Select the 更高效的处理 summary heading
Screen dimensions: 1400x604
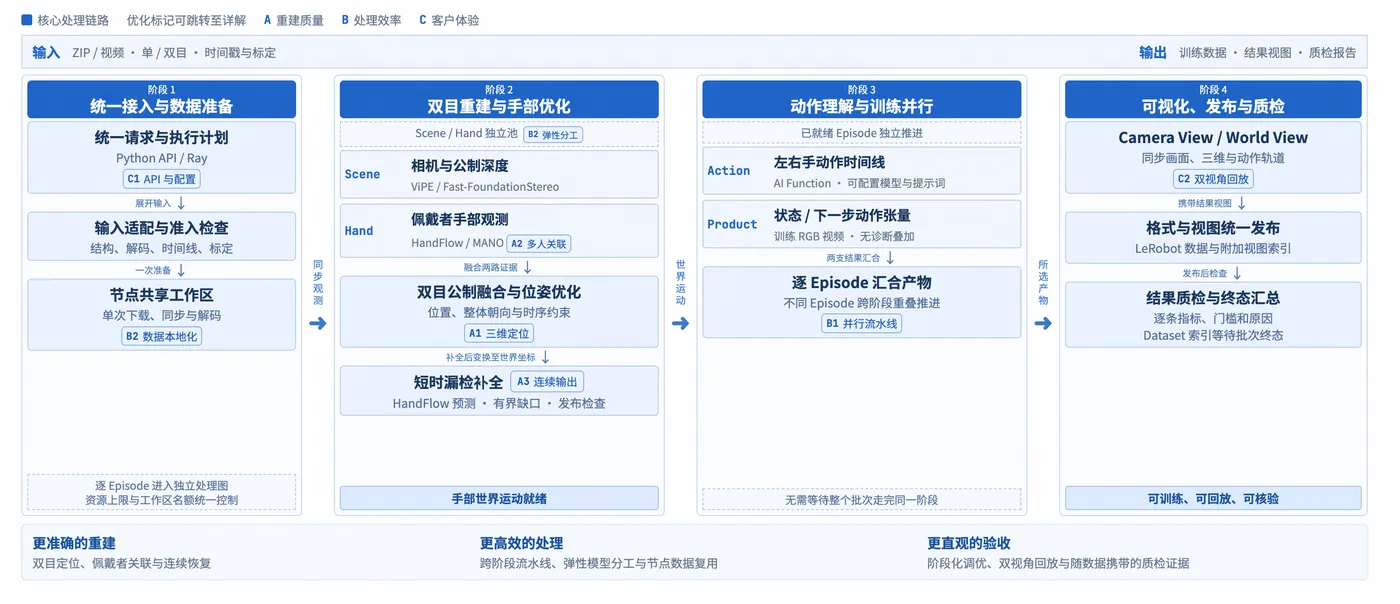click(521, 543)
